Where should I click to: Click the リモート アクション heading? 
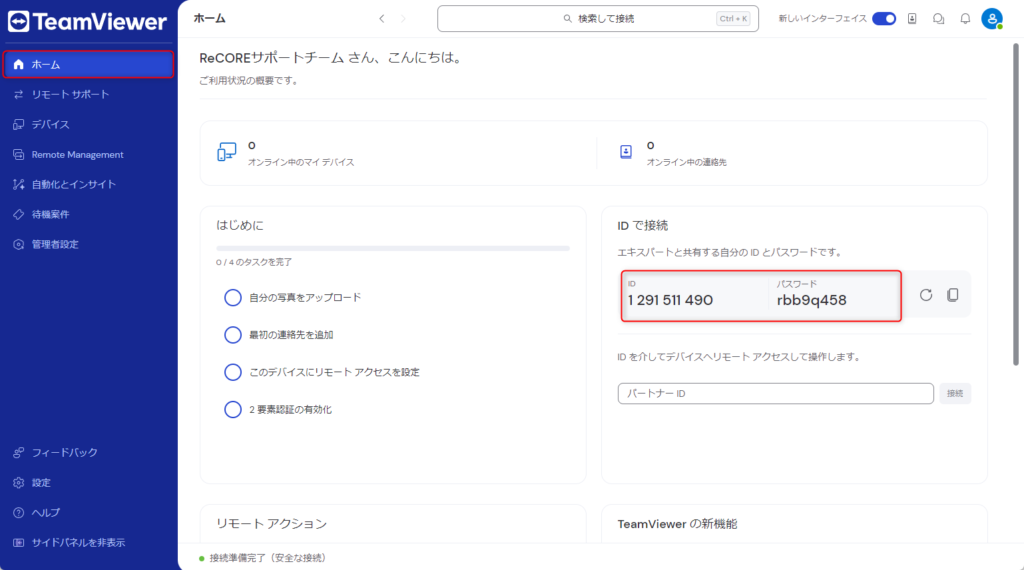point(271,524)
